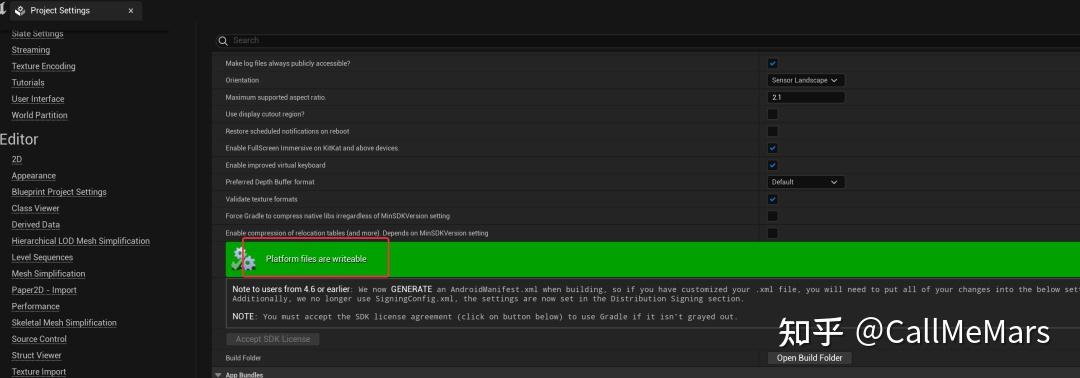1080x378 pixels.
Task: Disable Enable improved virtual keyboard checkbox
Action: [x=773, y=165]
